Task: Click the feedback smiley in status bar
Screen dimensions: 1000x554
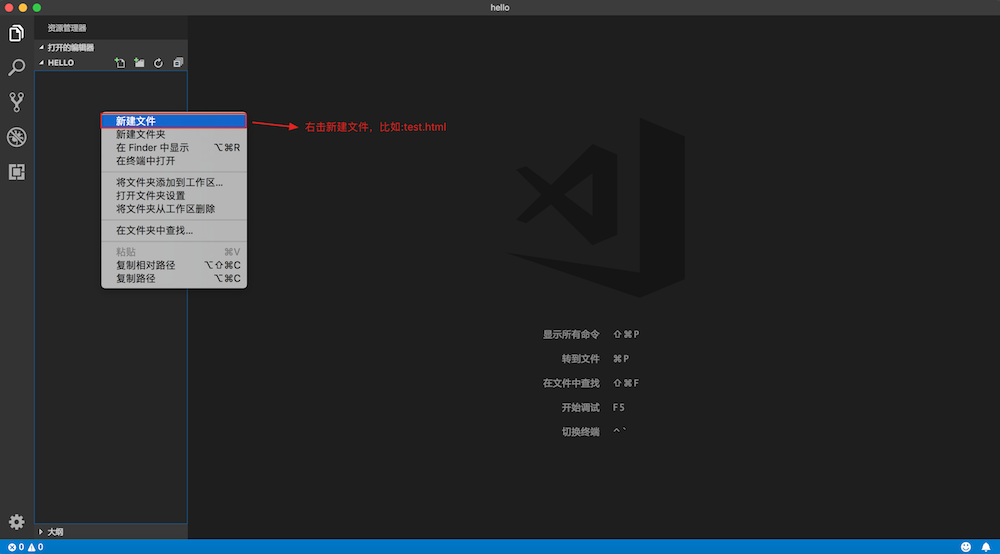Action: [966, 547]
